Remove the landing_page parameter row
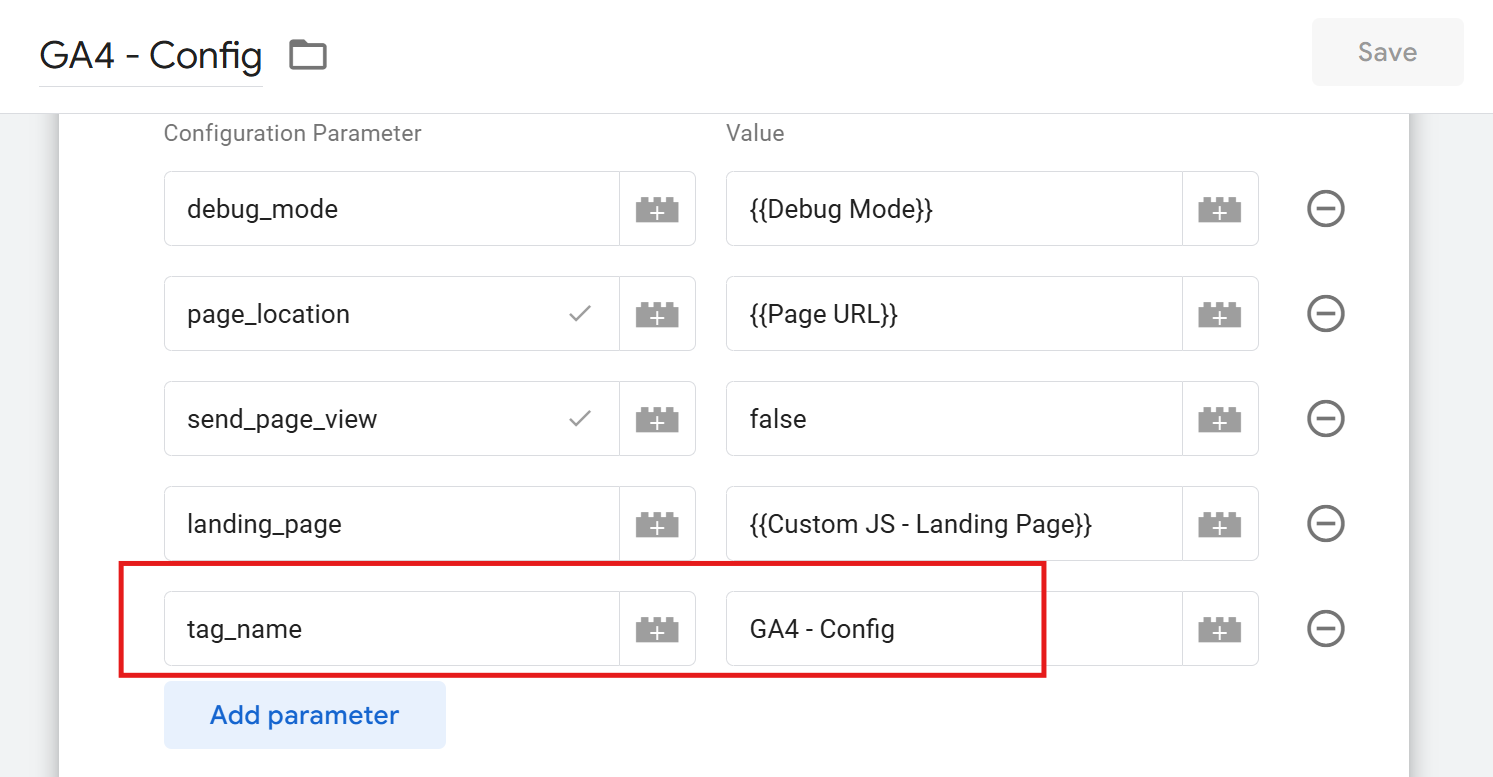Image resolution: width=1493 pixels, height=777 pixels. pyautogui.click(x=1326, y=524)
